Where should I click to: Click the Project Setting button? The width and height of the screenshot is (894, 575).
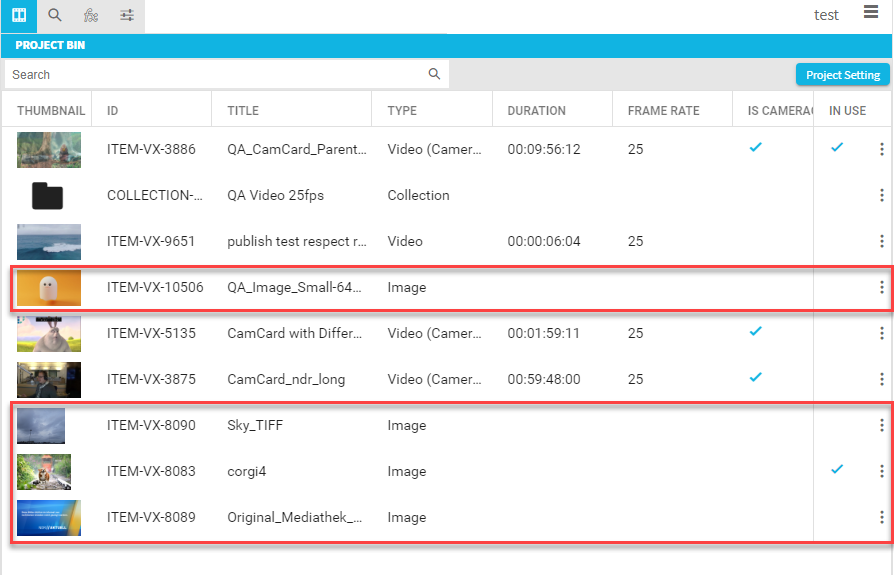coord(842,75)
